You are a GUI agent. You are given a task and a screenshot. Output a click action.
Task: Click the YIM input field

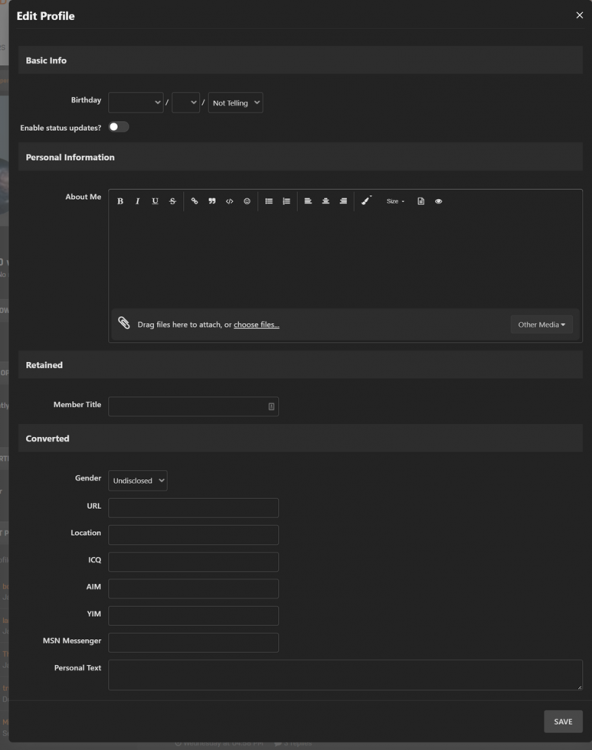pyautogui.click(x=193, y=616)
